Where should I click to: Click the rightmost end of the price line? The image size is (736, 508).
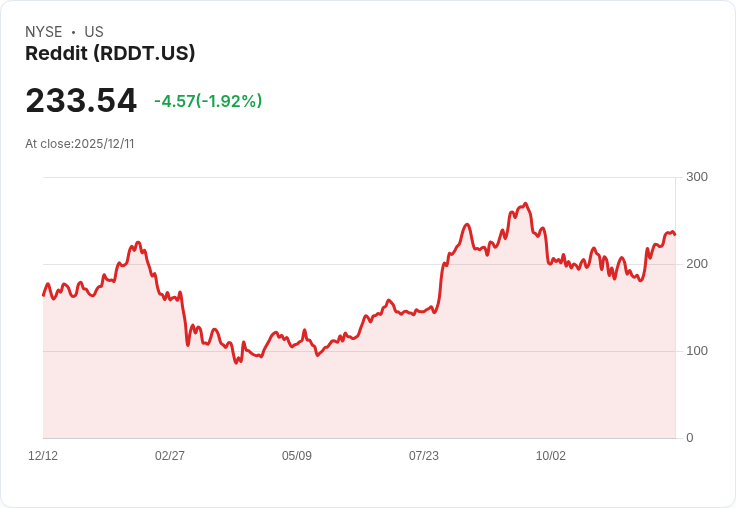(x=675, y=235)
